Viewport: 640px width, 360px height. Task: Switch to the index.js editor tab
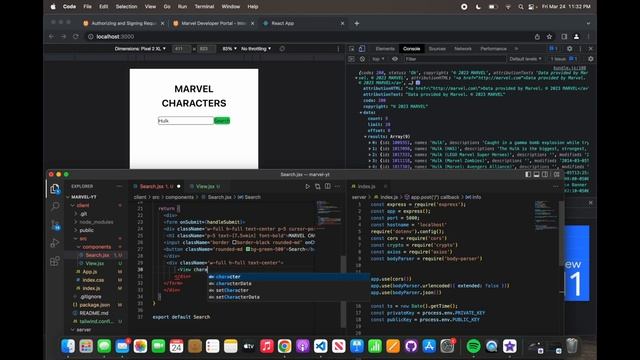click(366, 187)
